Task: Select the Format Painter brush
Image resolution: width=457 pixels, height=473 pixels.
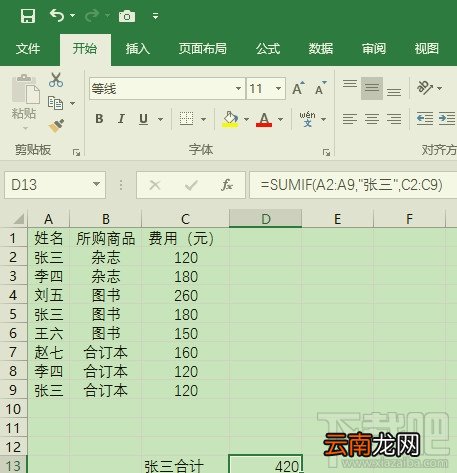Action: pos(56,126)
